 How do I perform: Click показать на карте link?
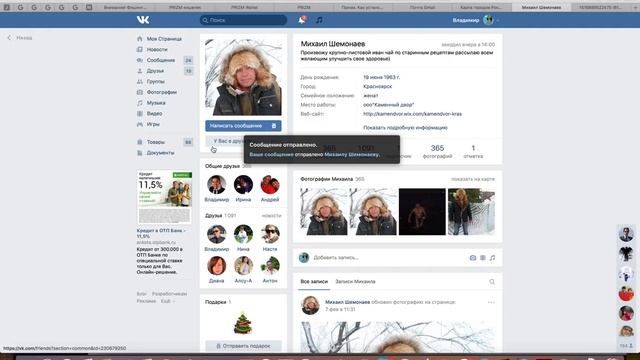tap(473, 179)
